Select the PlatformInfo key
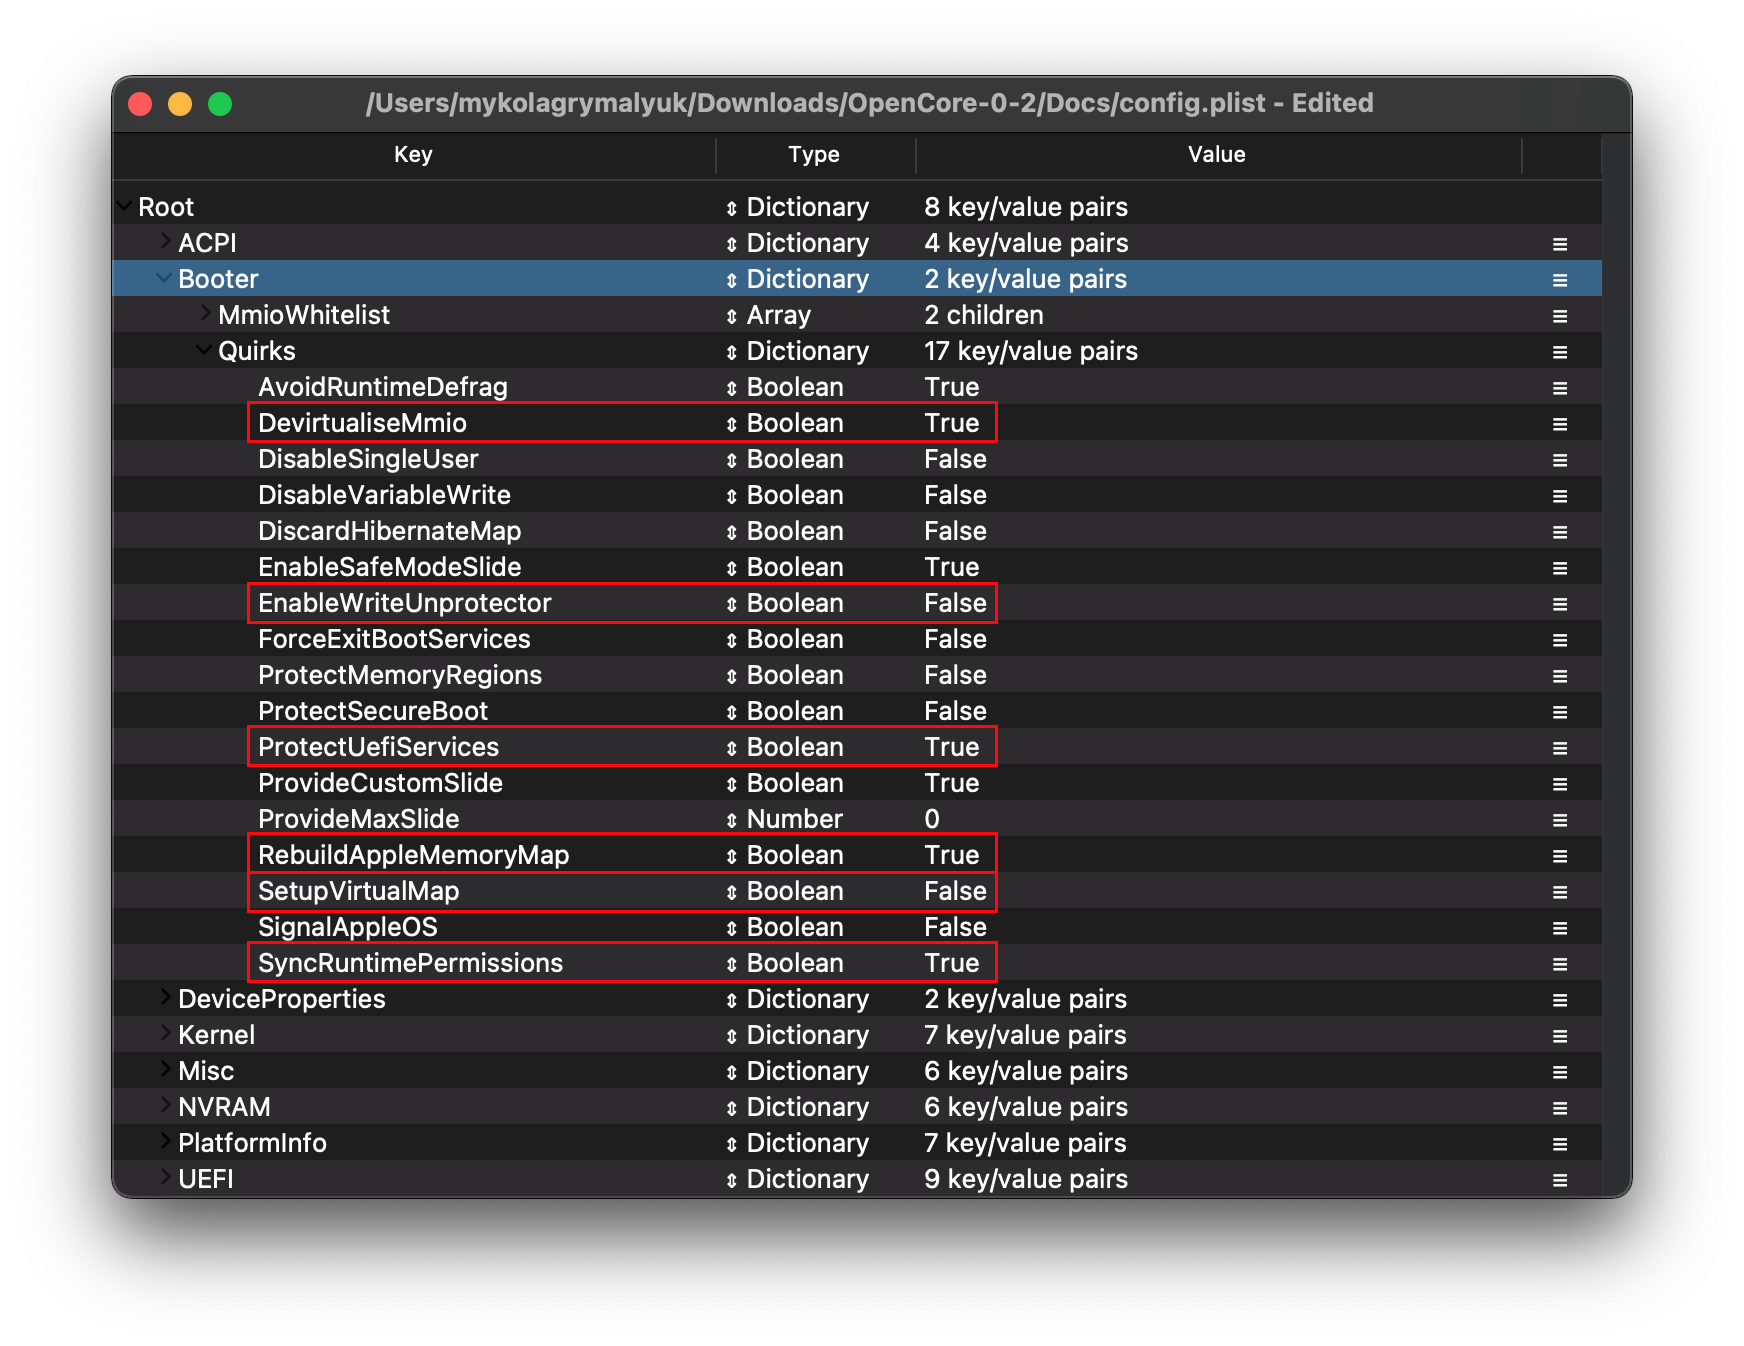1744x1346 pixels. (252, 1144)
